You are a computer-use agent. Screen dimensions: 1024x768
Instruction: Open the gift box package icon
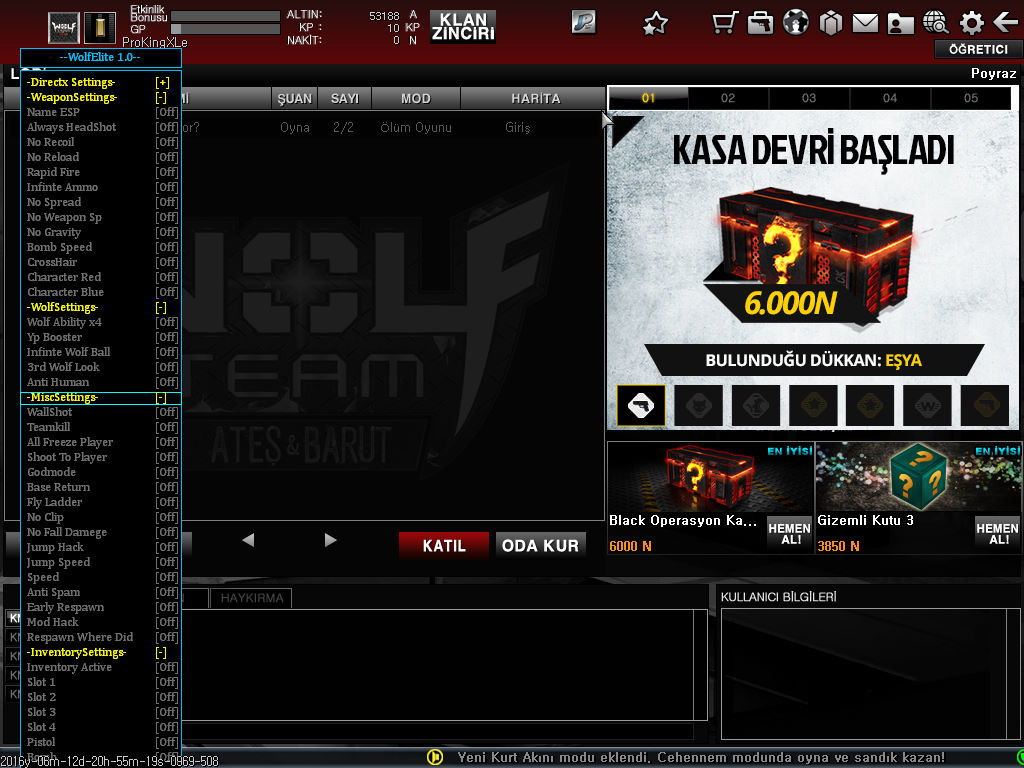coord(831,24)
